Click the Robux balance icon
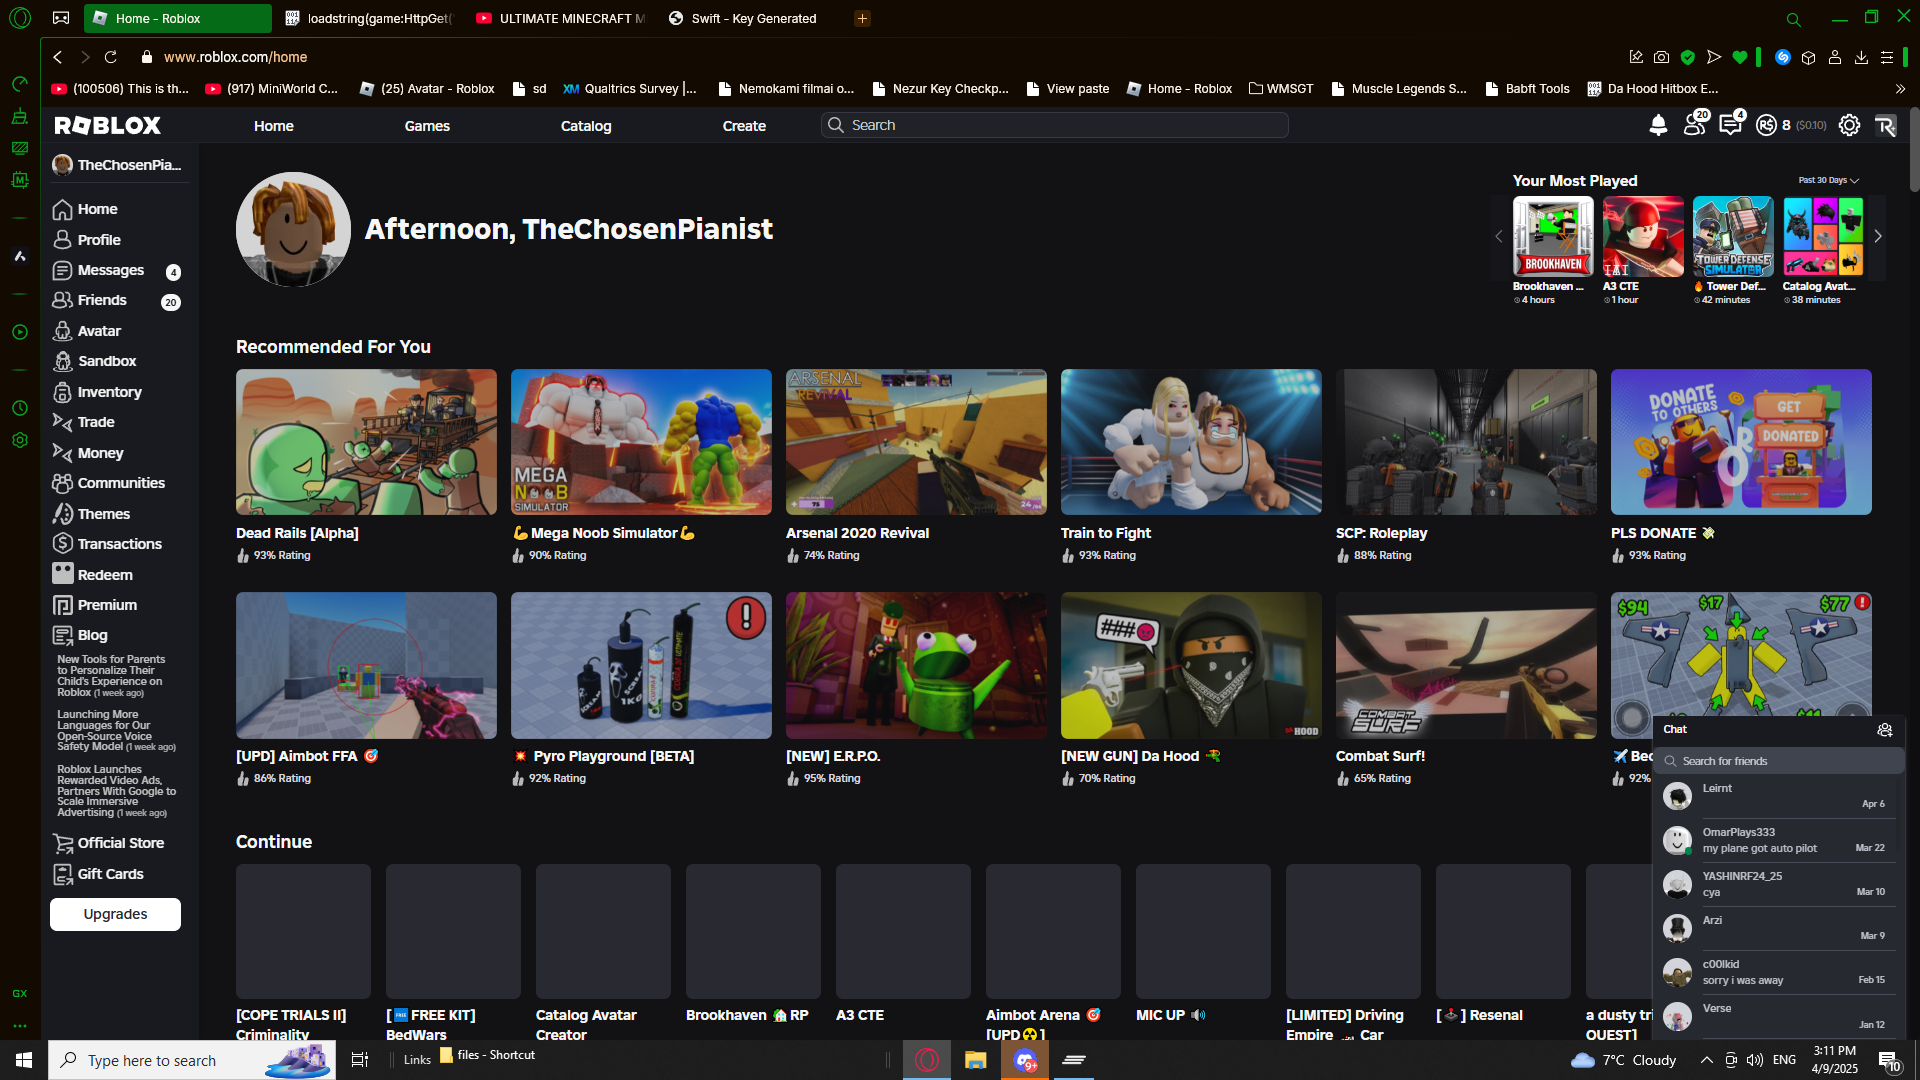The height and width of the screenshot is (1080, 1920). point(1767,125)
